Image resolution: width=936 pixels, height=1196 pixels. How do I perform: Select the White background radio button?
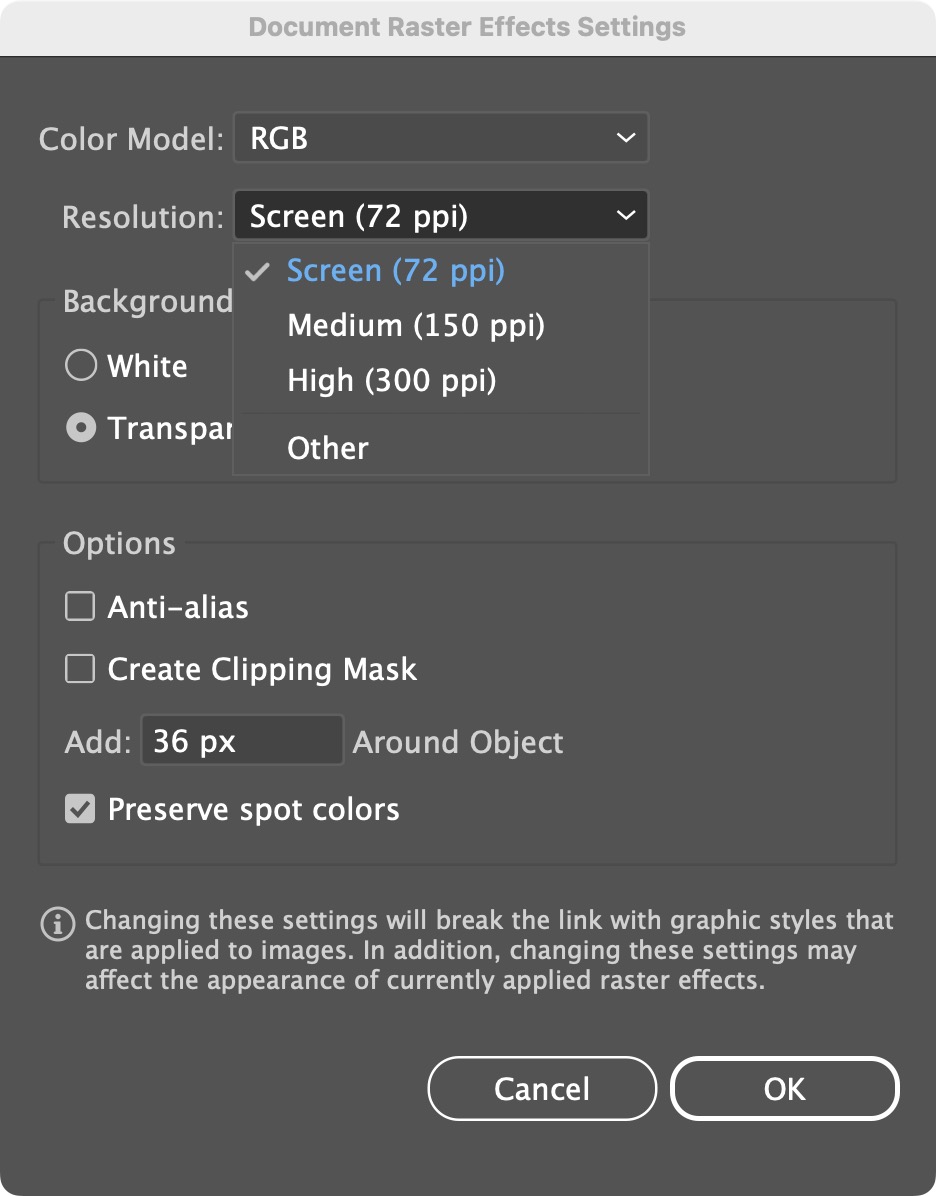pos(80,366)
